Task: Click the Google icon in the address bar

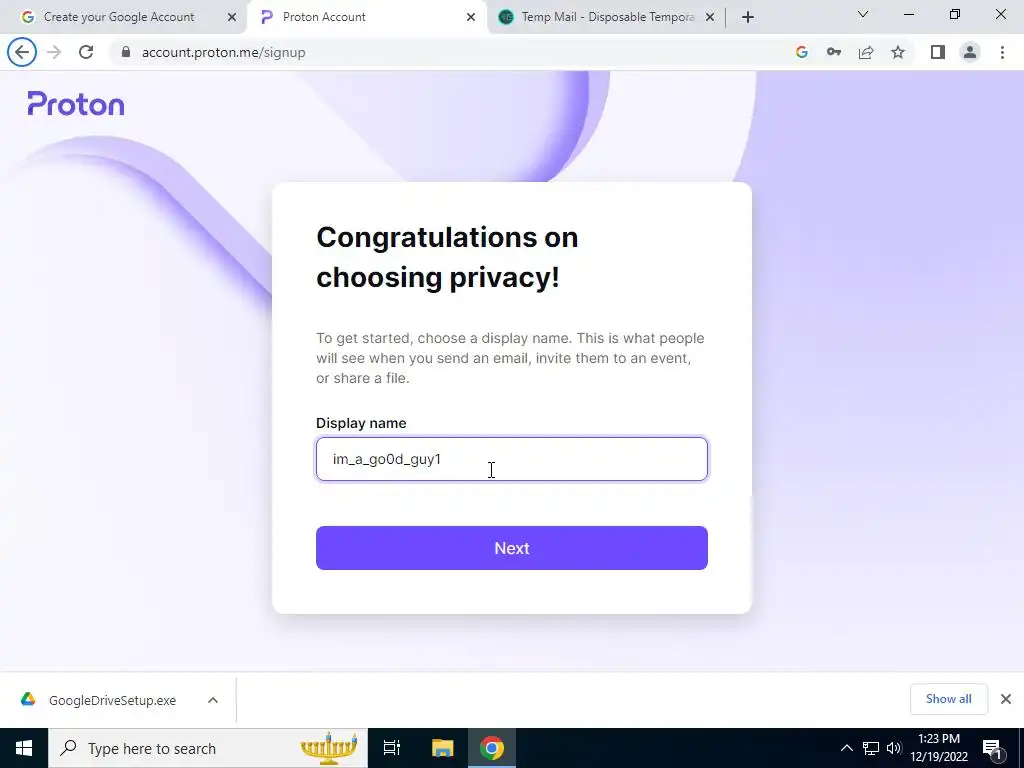Action: 802,52
